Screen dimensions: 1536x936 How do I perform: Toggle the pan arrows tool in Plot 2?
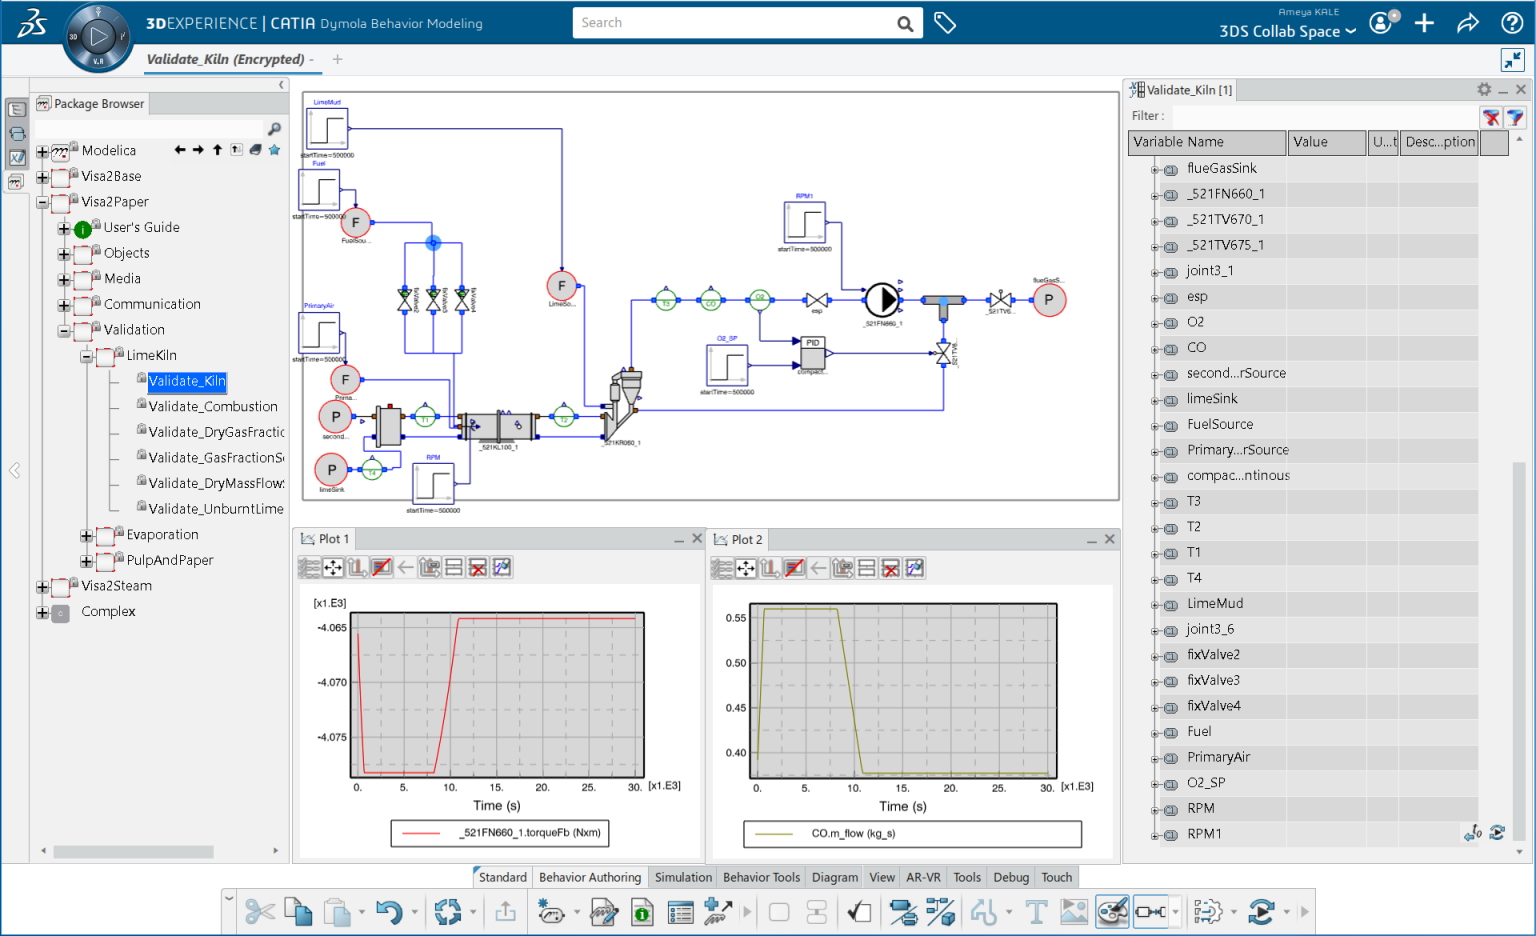click(x=746, y=568)
